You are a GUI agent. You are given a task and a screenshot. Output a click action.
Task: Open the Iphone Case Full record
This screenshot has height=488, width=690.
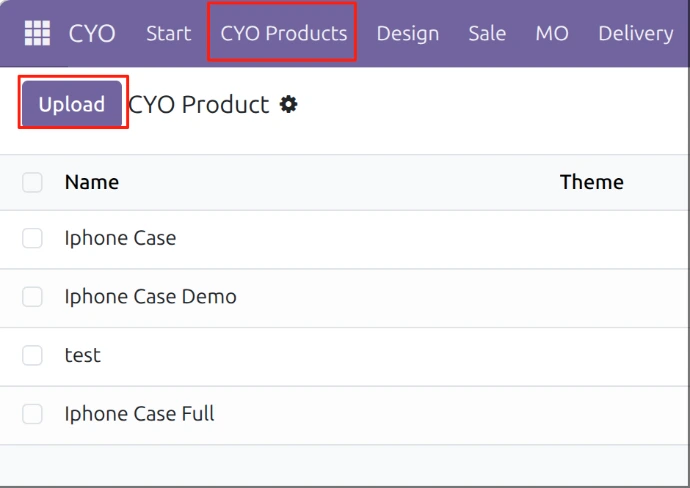coord(139,414)
